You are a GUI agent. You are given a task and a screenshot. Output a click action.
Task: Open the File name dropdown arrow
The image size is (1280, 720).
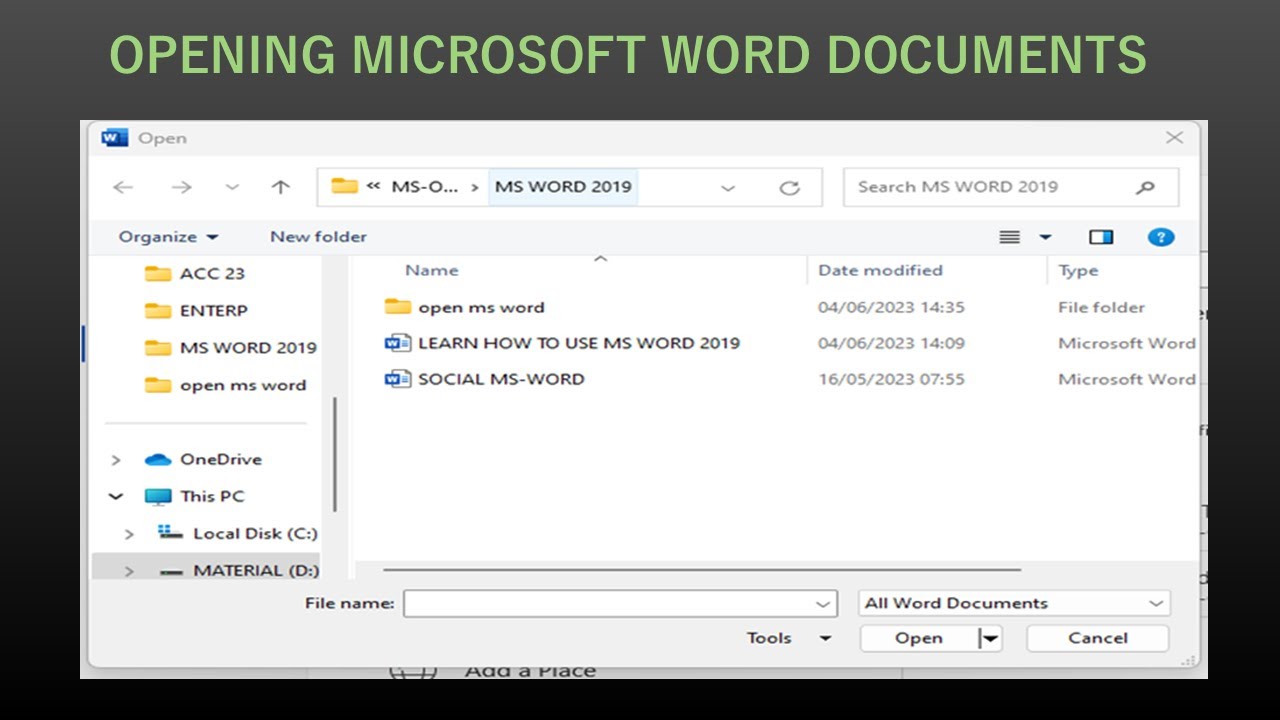824,604
